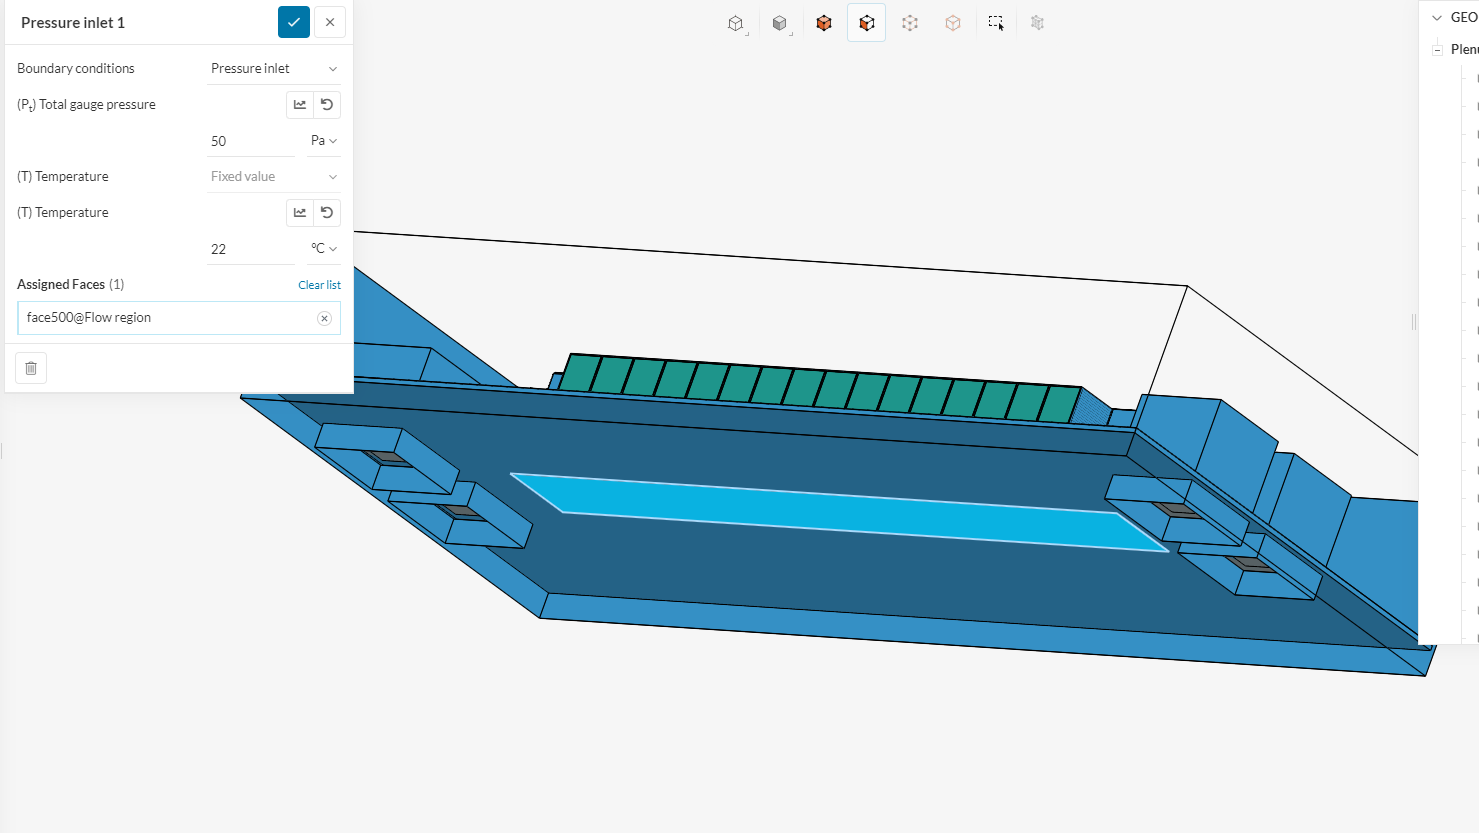Click the total gauge pressure value field
This screenshot has width=1479, height=833.
[250, 141]
